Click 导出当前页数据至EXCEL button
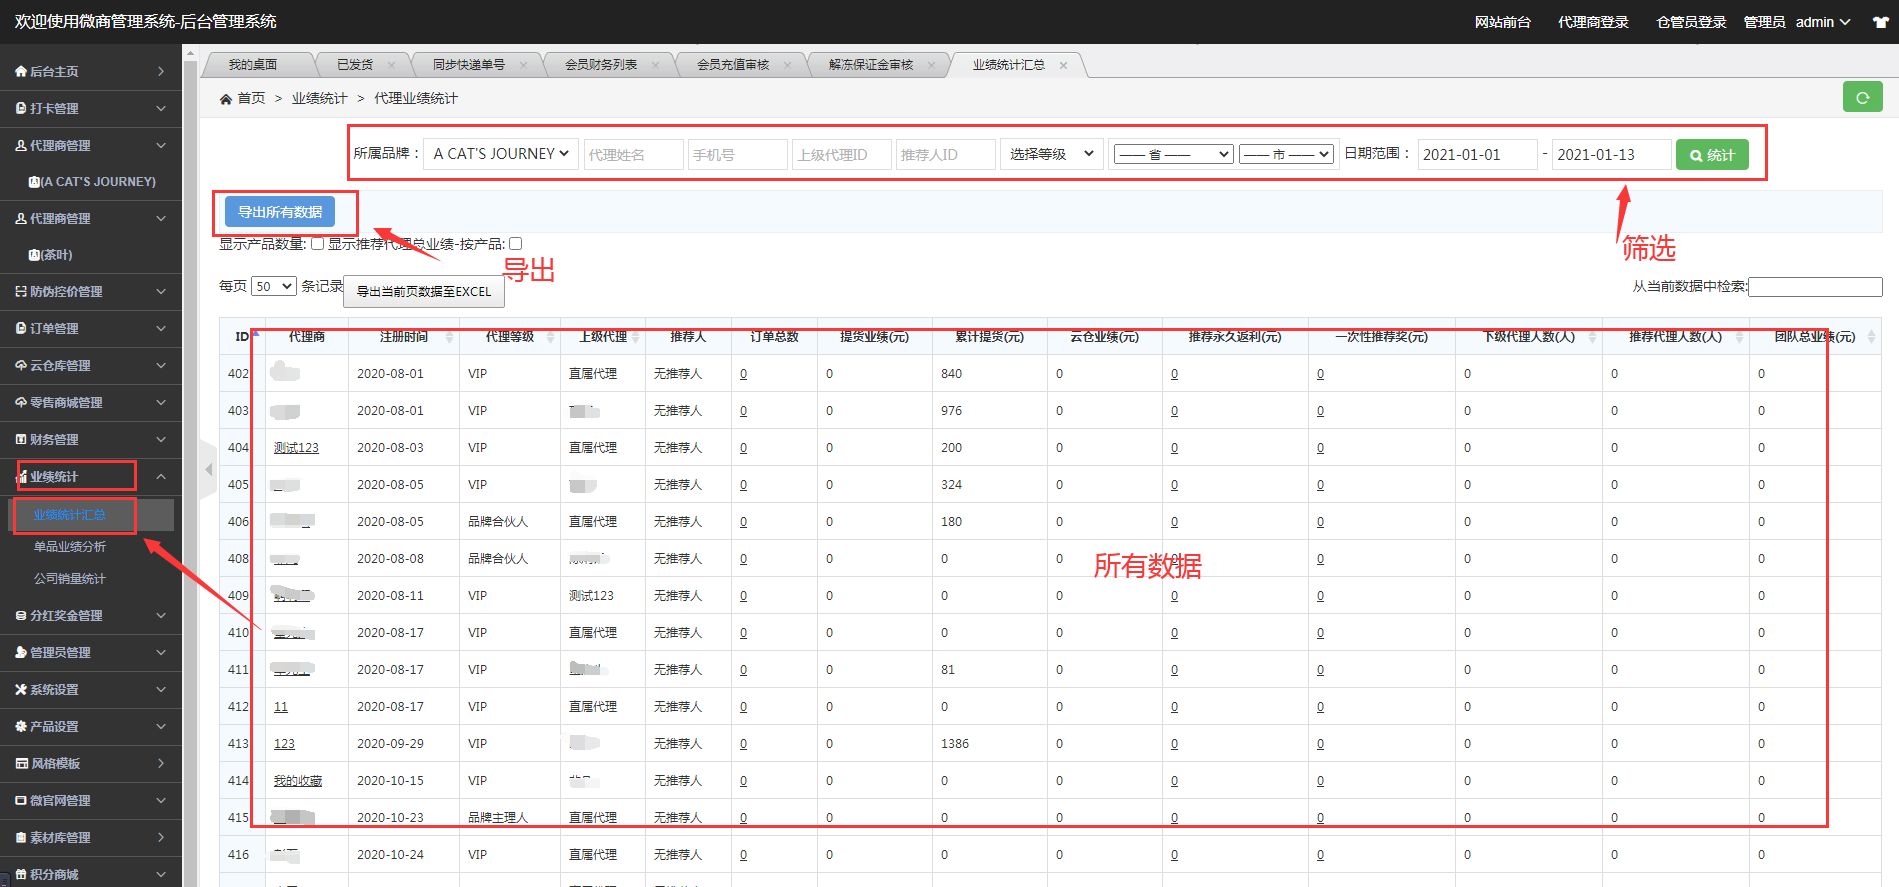 pyautogui.click(x=424, y=291)
